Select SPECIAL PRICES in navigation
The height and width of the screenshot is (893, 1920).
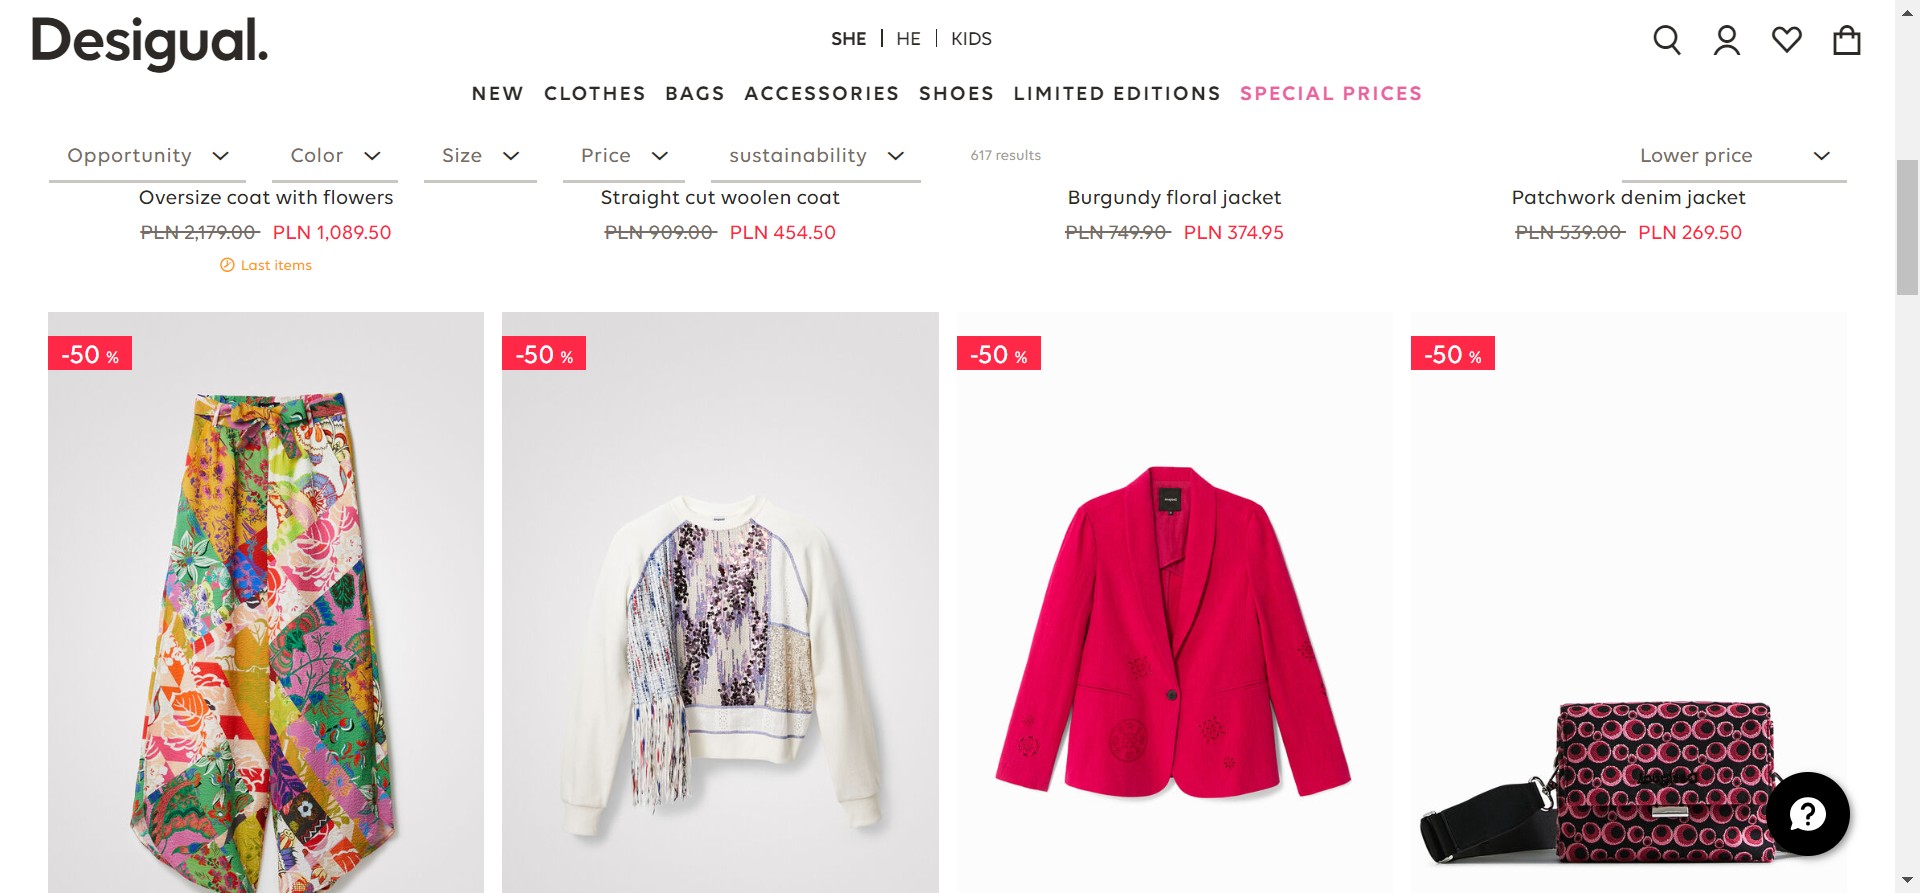[x=1331, y=94]
